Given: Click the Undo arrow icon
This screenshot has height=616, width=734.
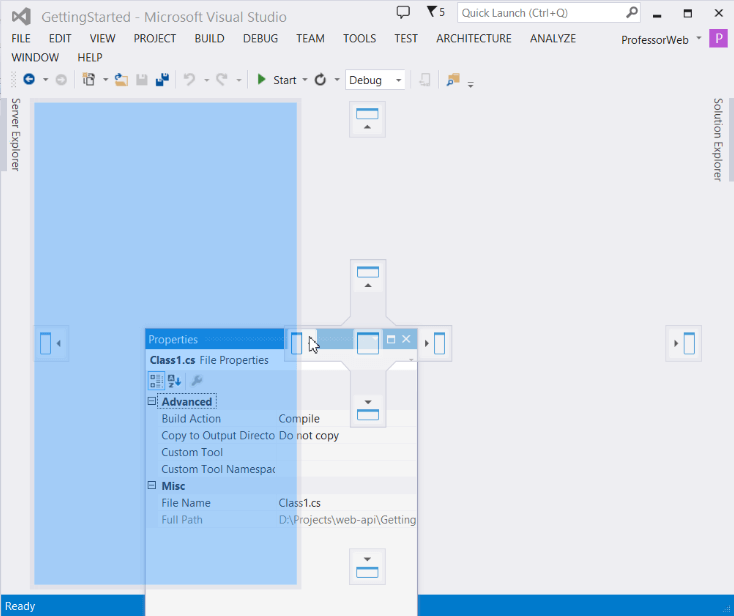Looking at the screenshot, I should click(189, 80).
